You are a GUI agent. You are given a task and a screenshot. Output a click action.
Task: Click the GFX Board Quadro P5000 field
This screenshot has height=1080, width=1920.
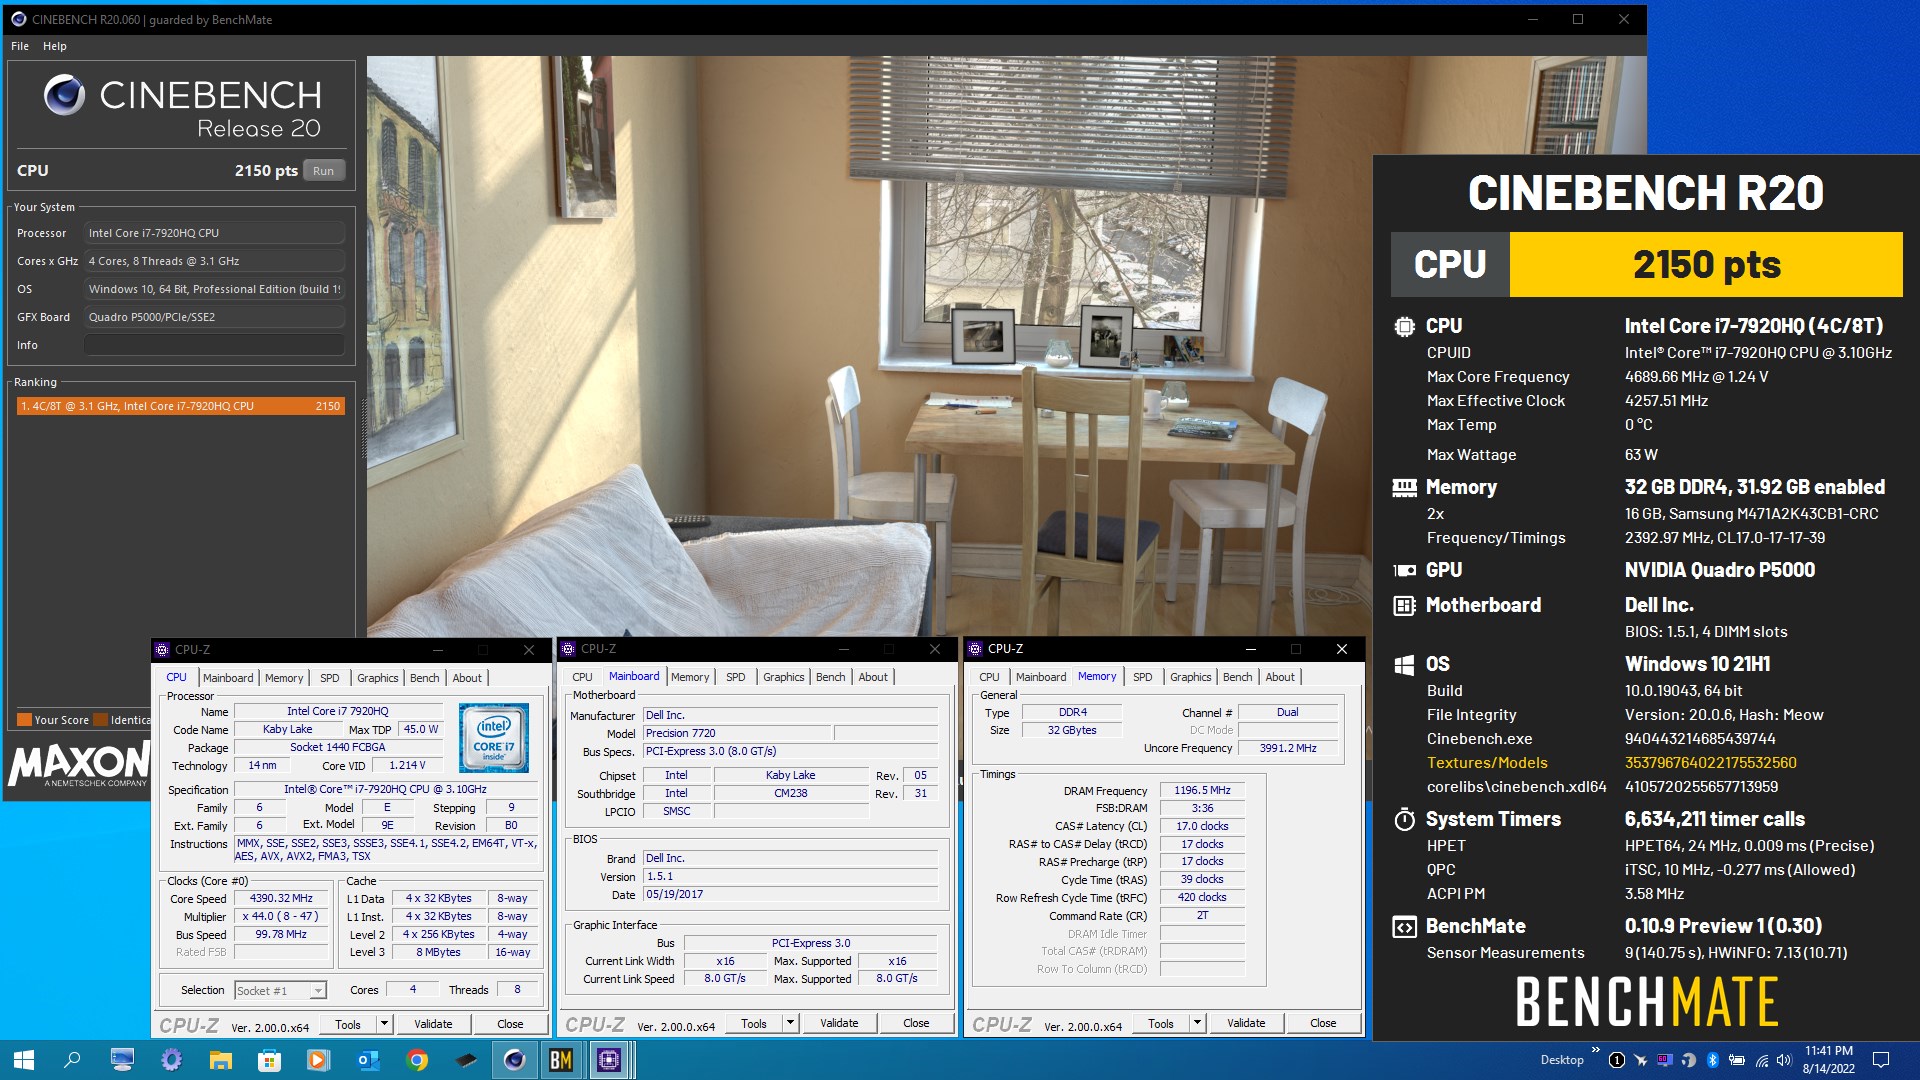click(214, 317)
